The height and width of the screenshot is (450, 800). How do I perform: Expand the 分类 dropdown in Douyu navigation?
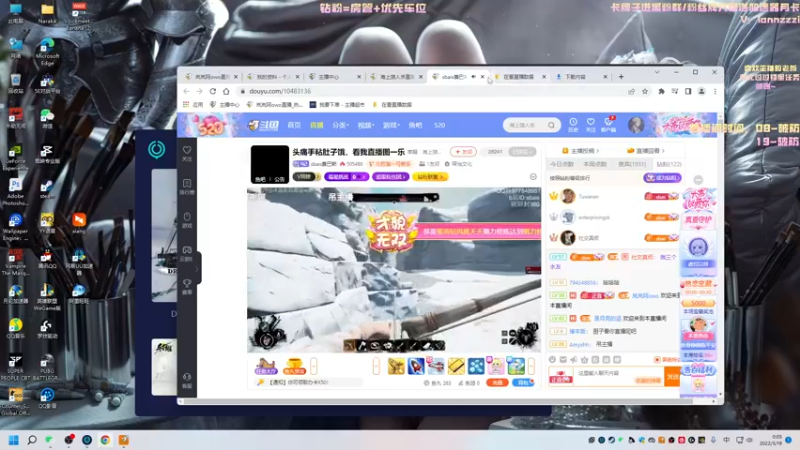click(x=340, y=125)
